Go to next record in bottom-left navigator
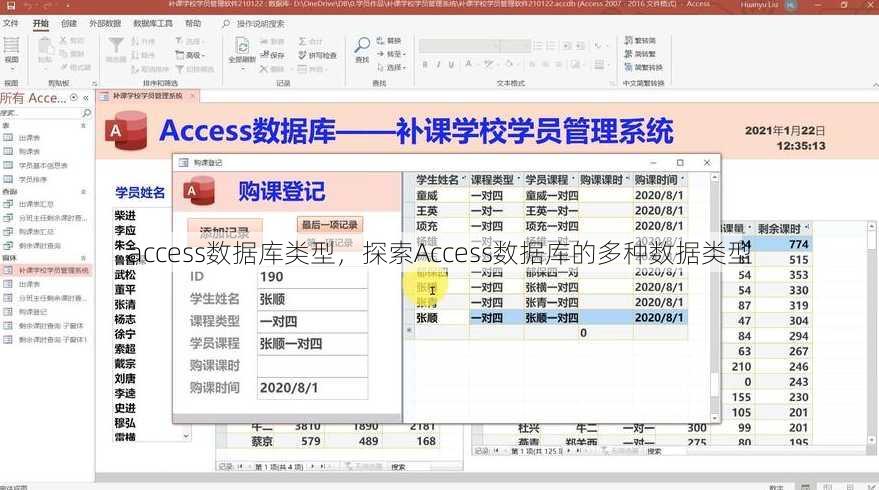879x490 pixels. [x=313, y=466]
